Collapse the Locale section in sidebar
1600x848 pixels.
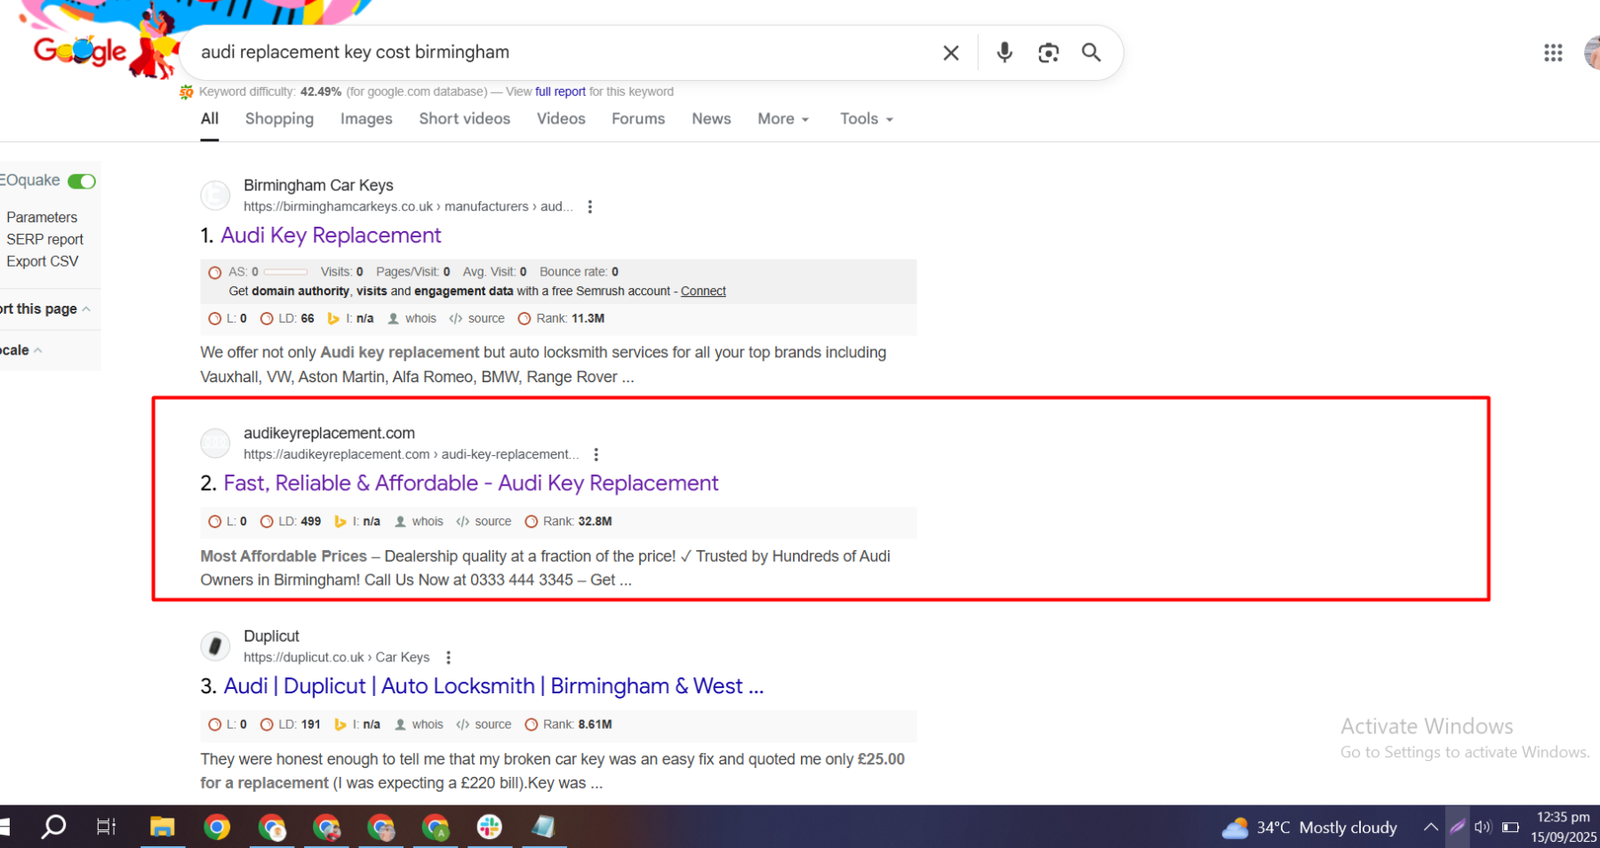22,351
